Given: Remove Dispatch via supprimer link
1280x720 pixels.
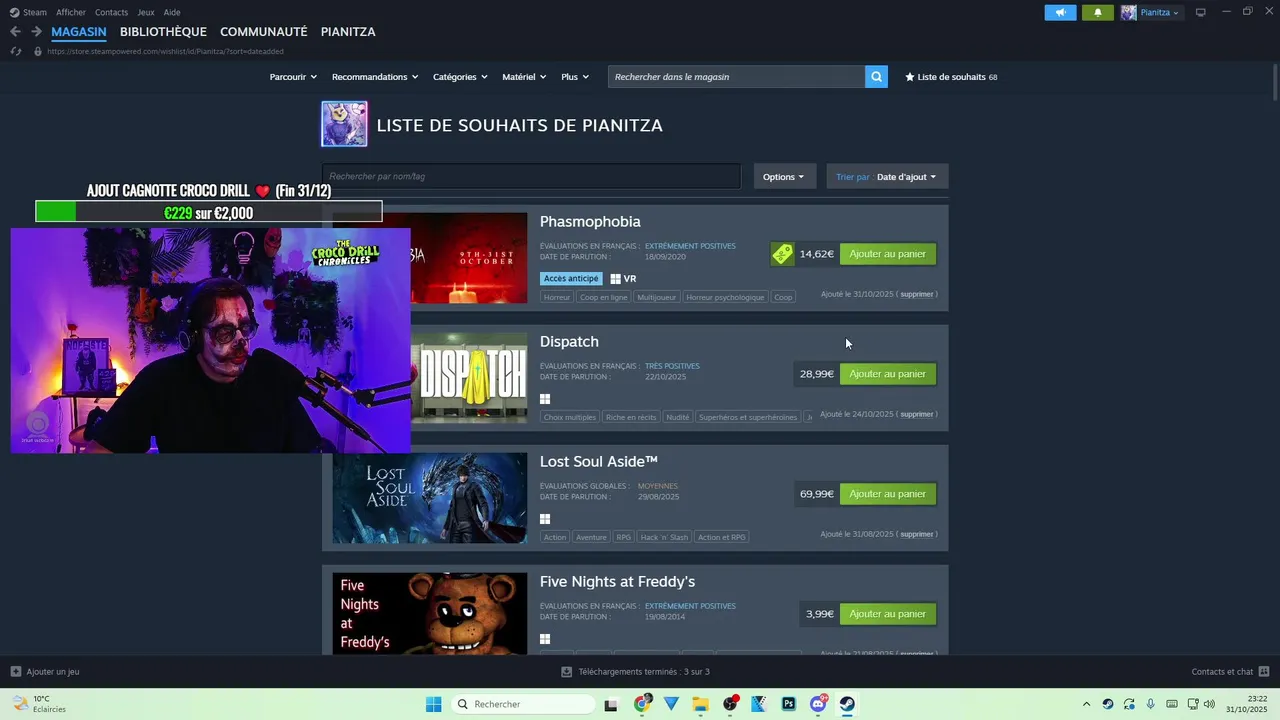Looking at the screenshot, I should tap(917, 414).
